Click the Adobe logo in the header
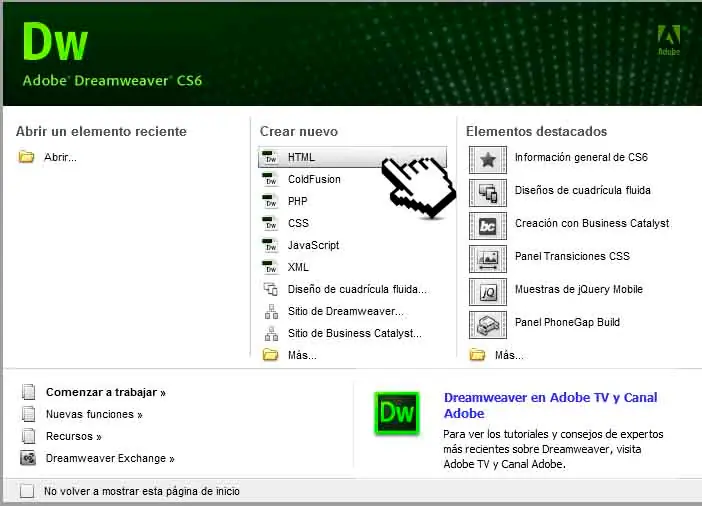Viewport: 702px width, 506px height. click(x=669, y=40)
